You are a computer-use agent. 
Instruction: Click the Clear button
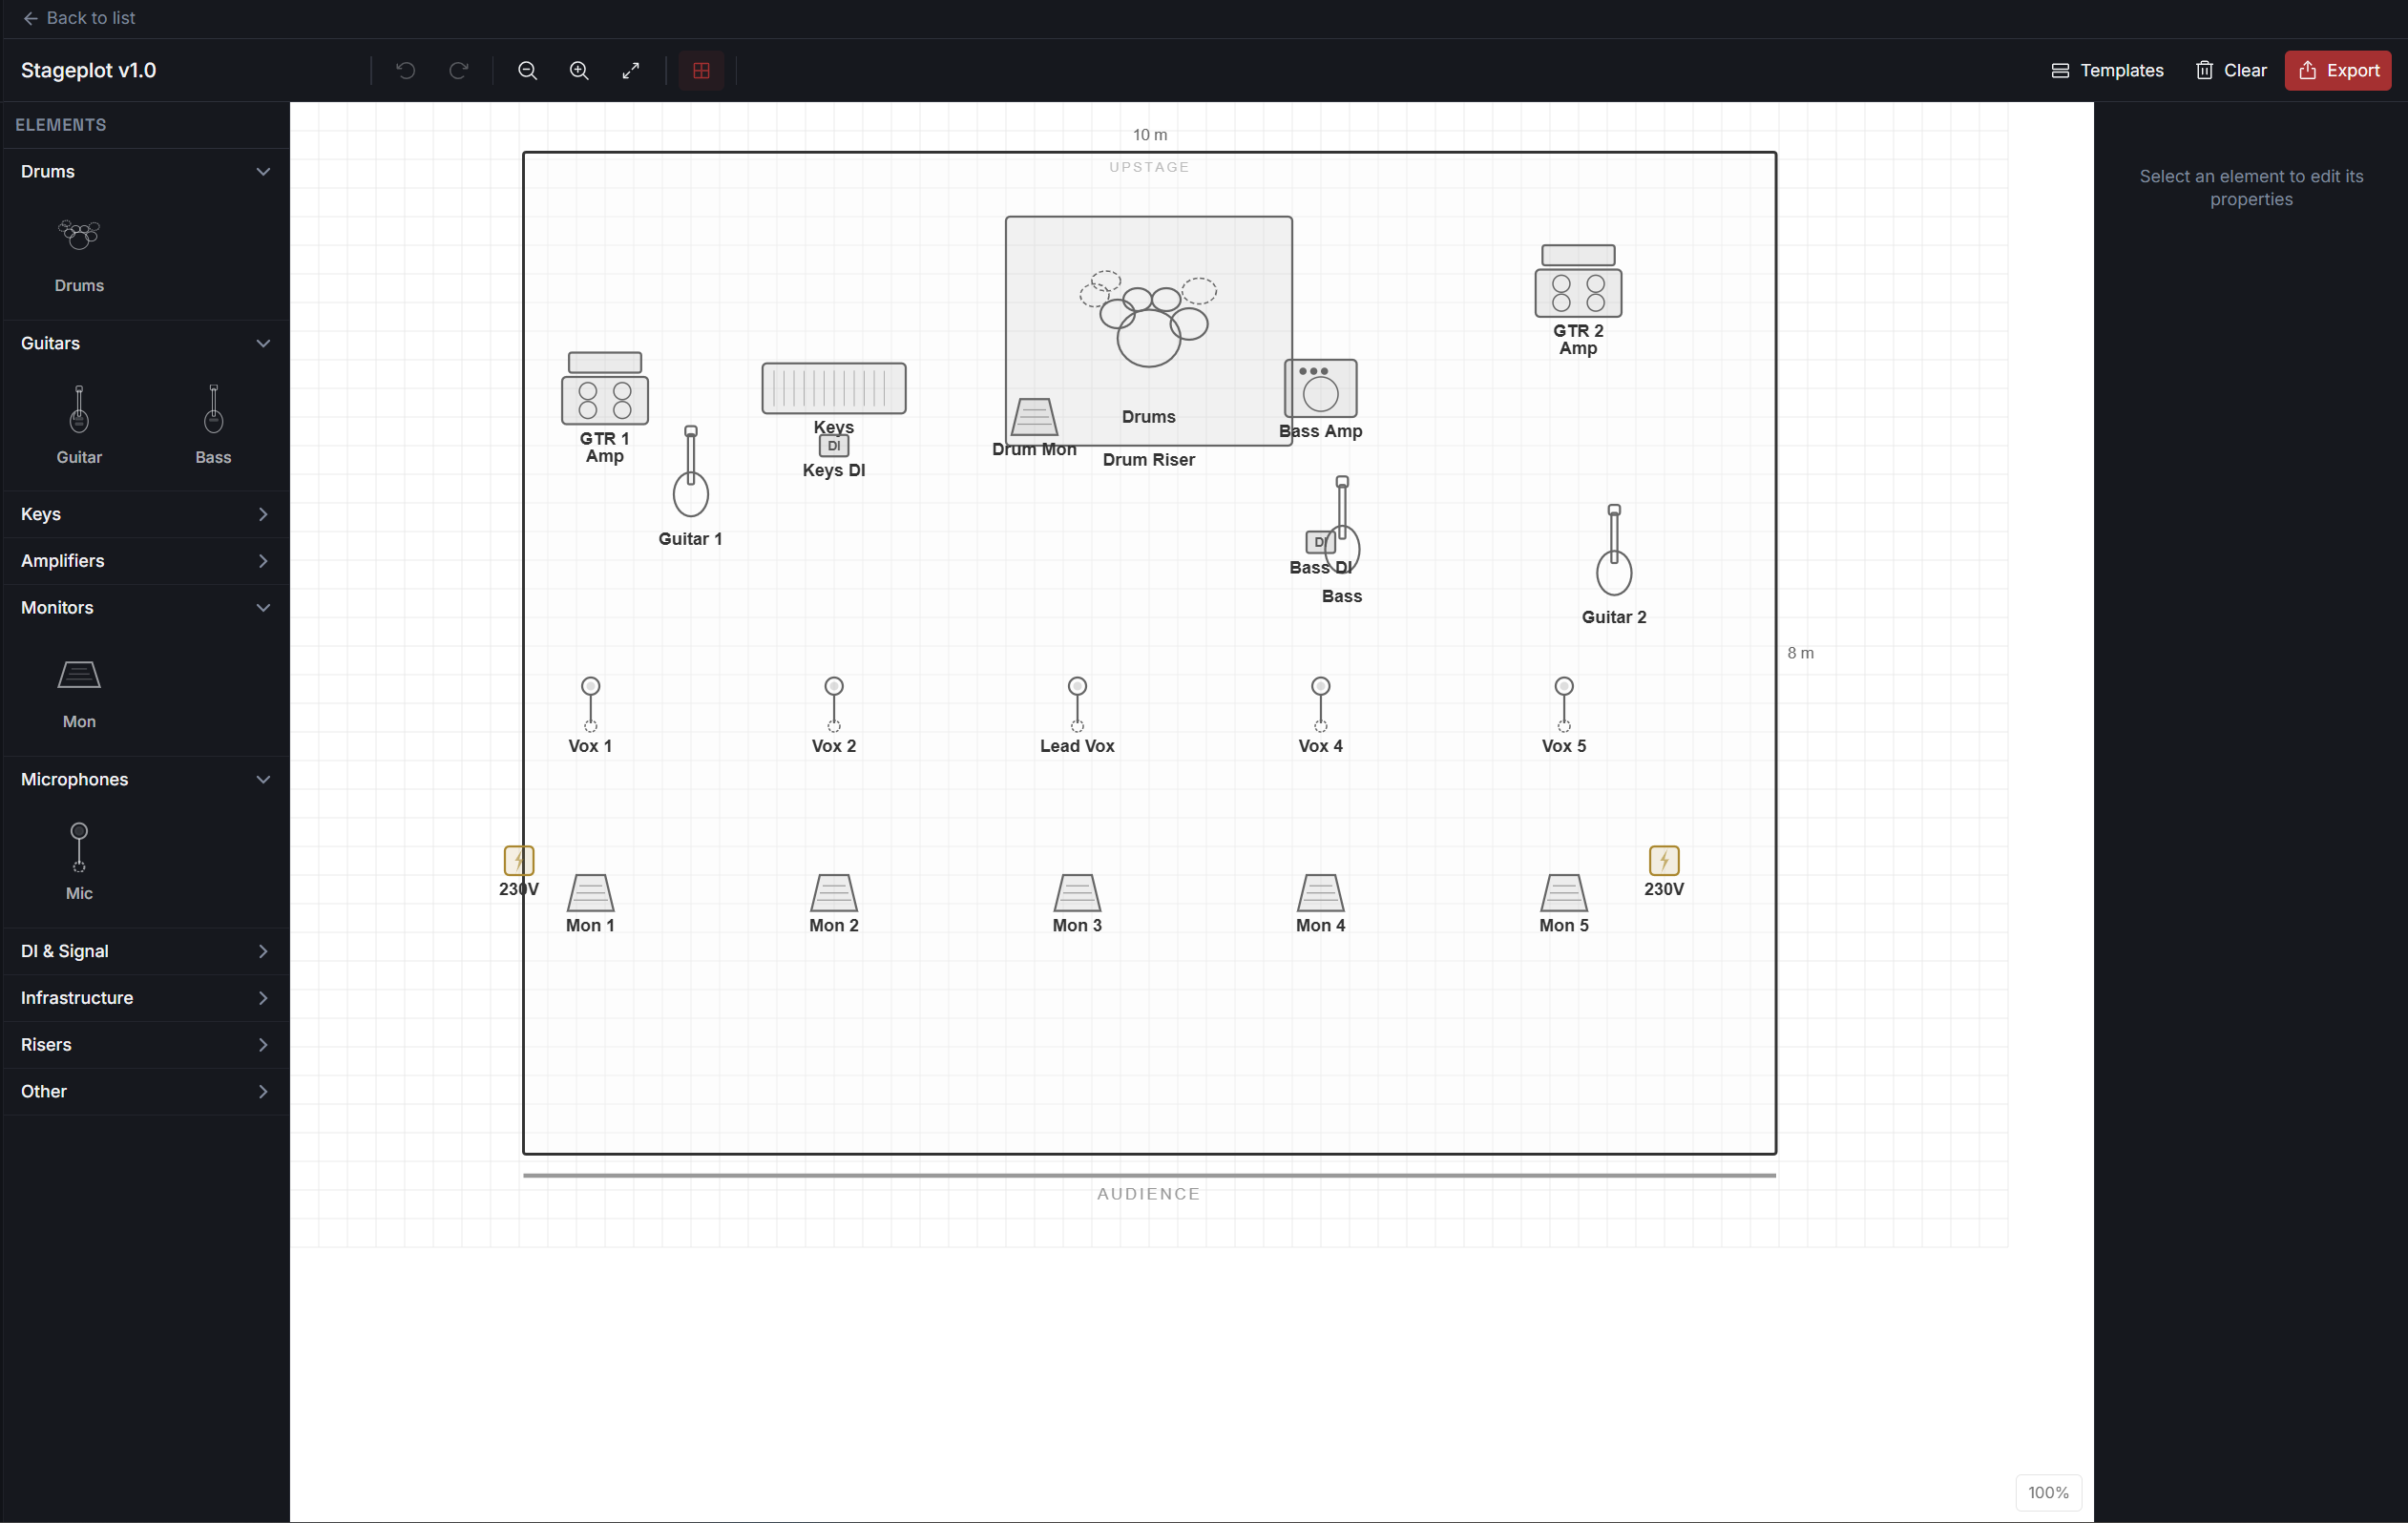tap(2230, 70)
